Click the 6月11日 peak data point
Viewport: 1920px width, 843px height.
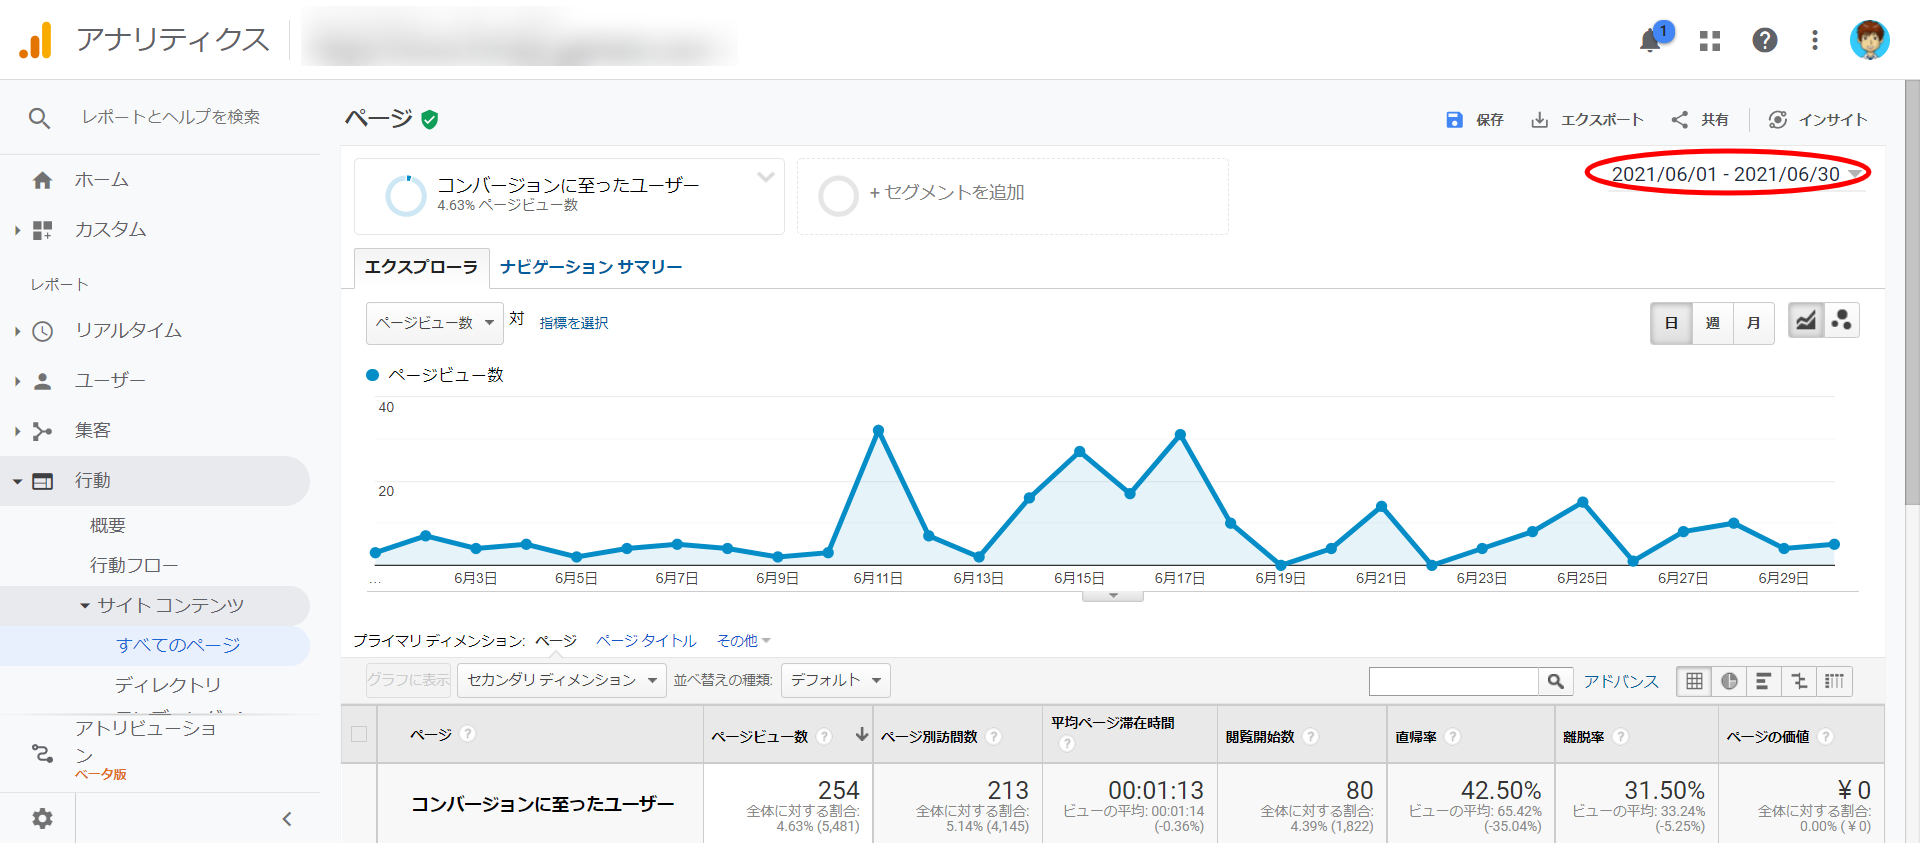pos(878,431)
